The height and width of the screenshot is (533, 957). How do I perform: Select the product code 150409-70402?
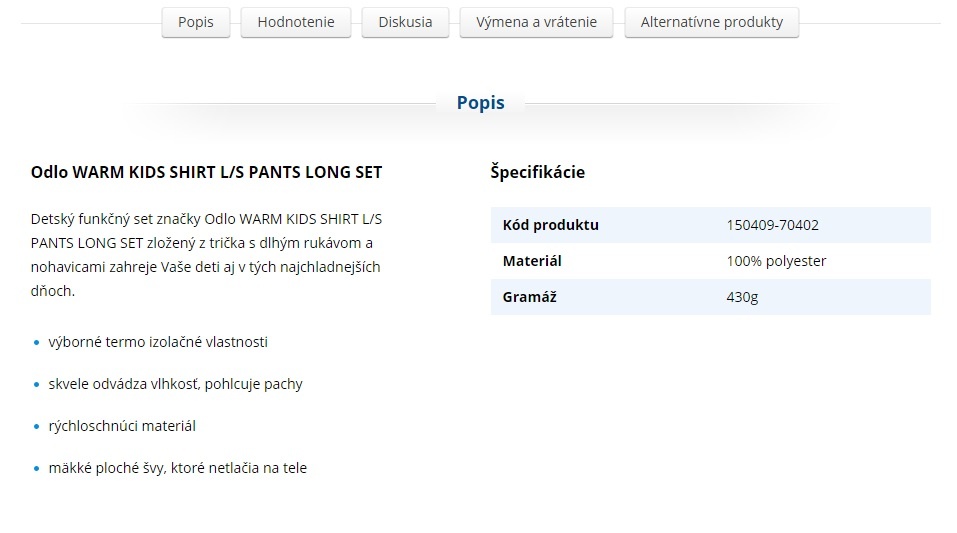[772, 225]
